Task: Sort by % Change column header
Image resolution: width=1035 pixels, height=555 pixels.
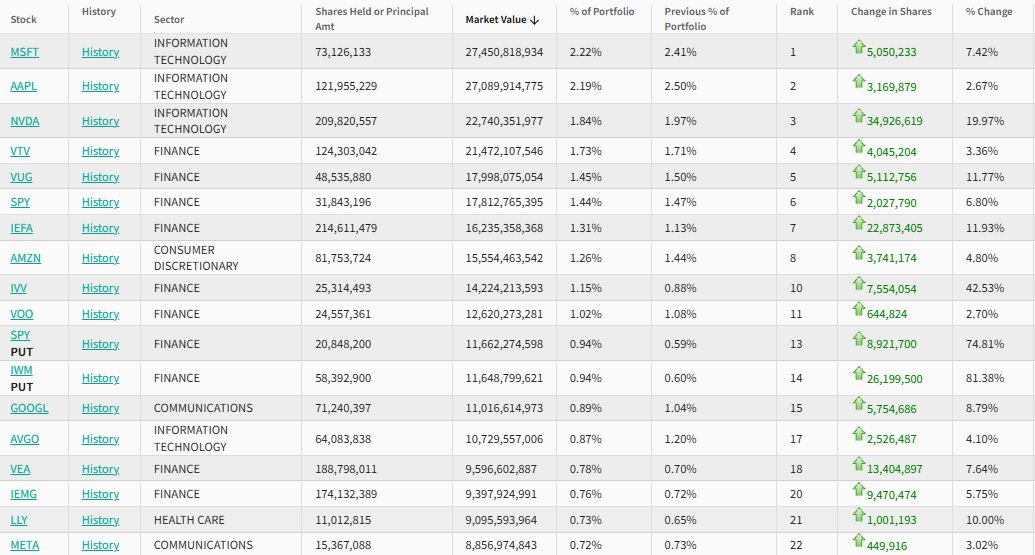Action: pyautogui.click(x=989, y=11)
